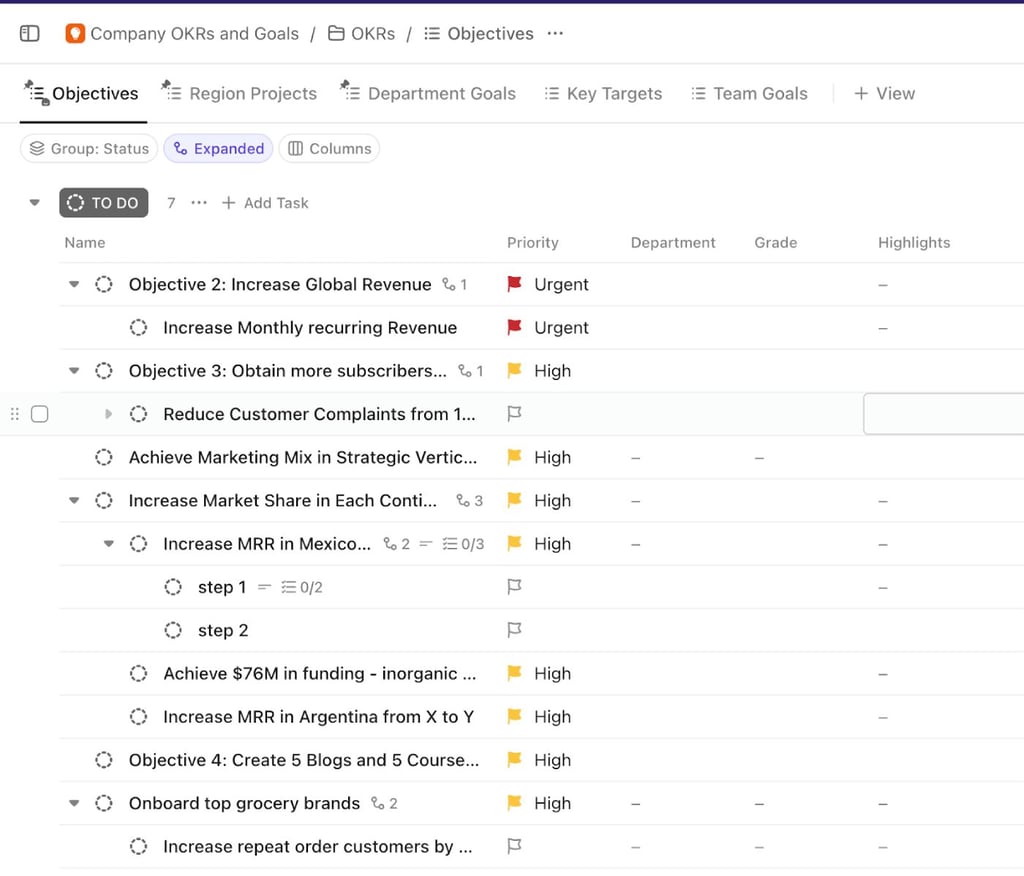
Task: Click the Highlights column header
Action: pyautogui.click(x=914, y=242)
